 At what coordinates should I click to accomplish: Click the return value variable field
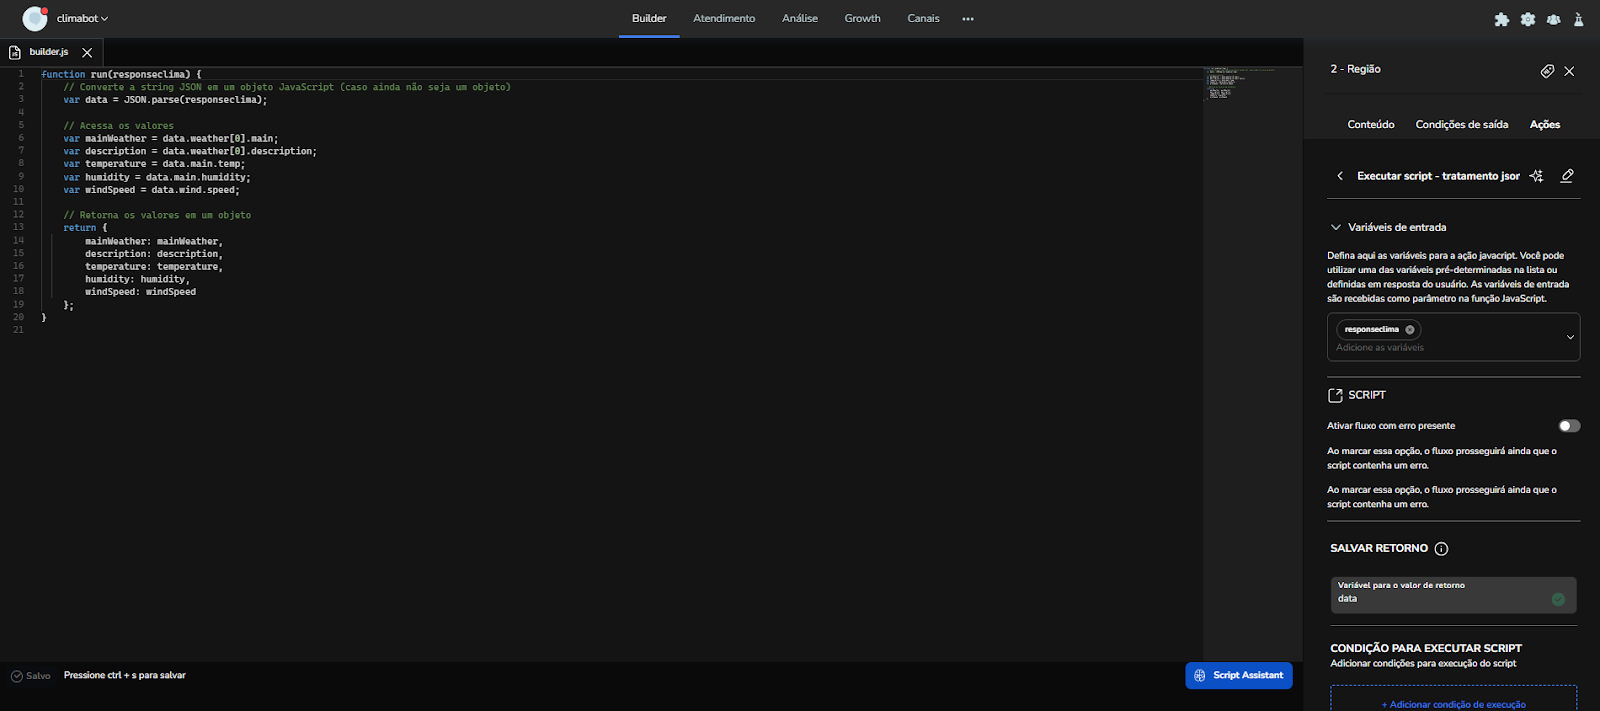pyautogui.click(x=1440, y=598)
